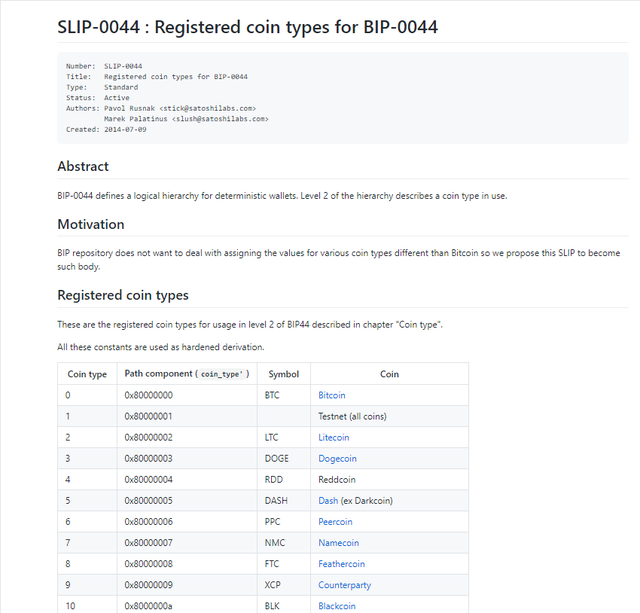Click the hardened derivation sentence
The image size is (640, 613).
click(x=161, y=347)
